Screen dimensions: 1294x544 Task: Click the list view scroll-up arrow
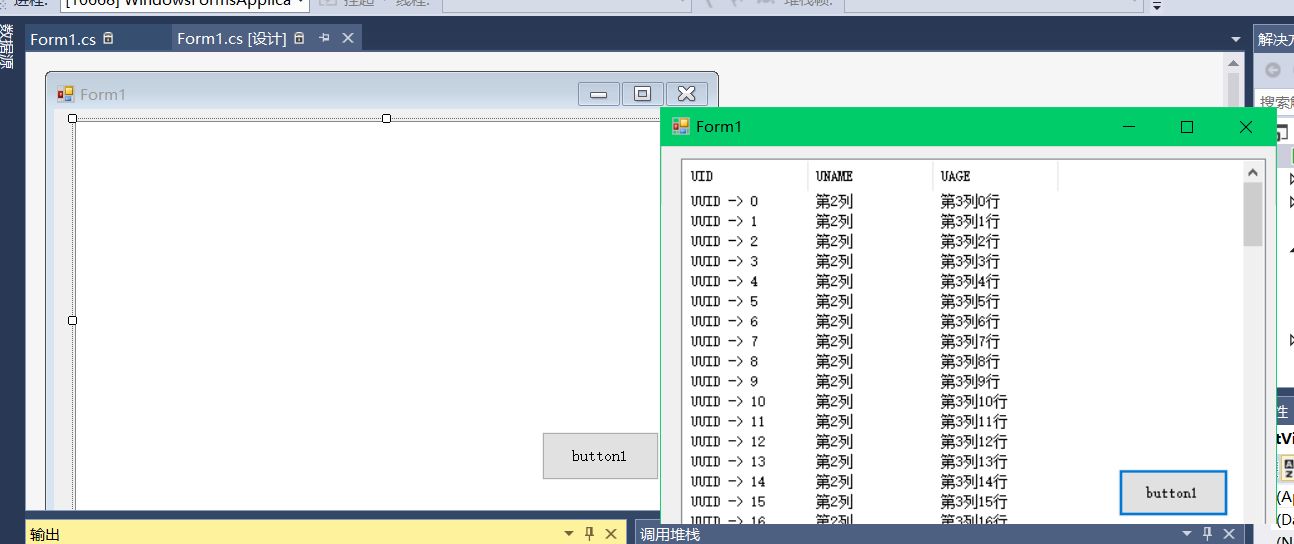(x=1253, y=173)
